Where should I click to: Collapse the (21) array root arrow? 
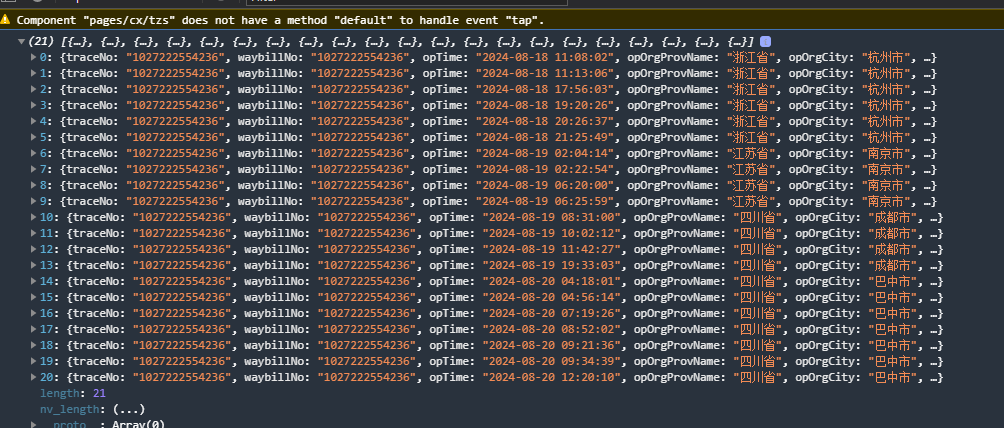[x=23, y=41]
